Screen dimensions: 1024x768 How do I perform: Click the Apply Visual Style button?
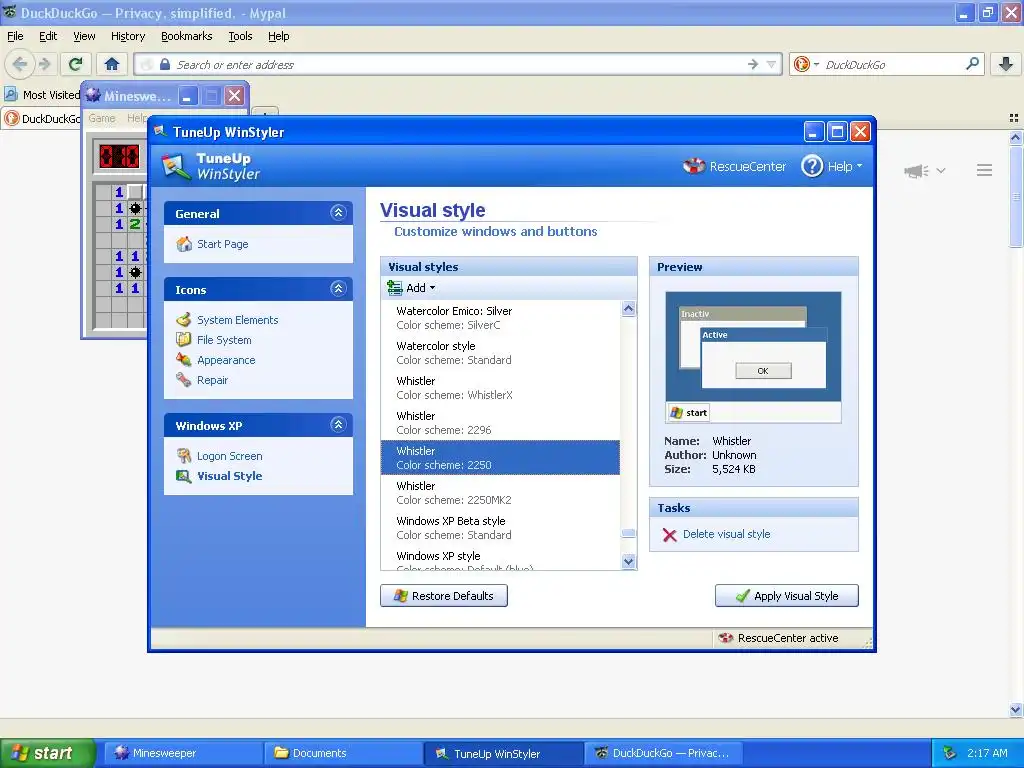tap(786, 596)
